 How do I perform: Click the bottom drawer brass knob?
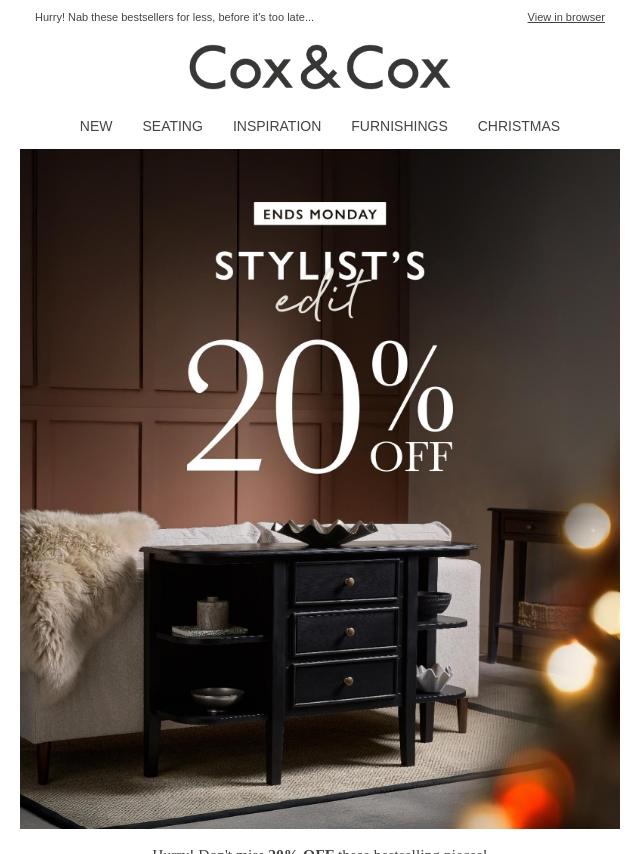[x=349, y=681]
